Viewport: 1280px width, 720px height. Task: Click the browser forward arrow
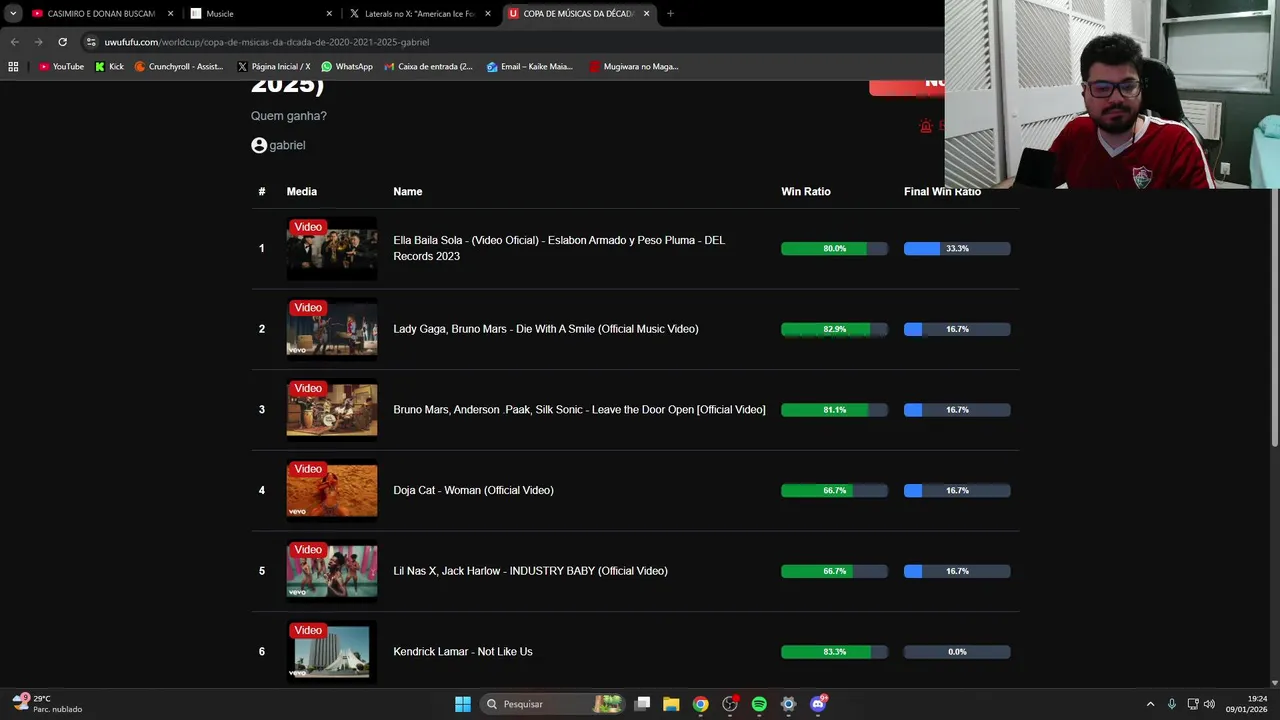click(38, 42)
